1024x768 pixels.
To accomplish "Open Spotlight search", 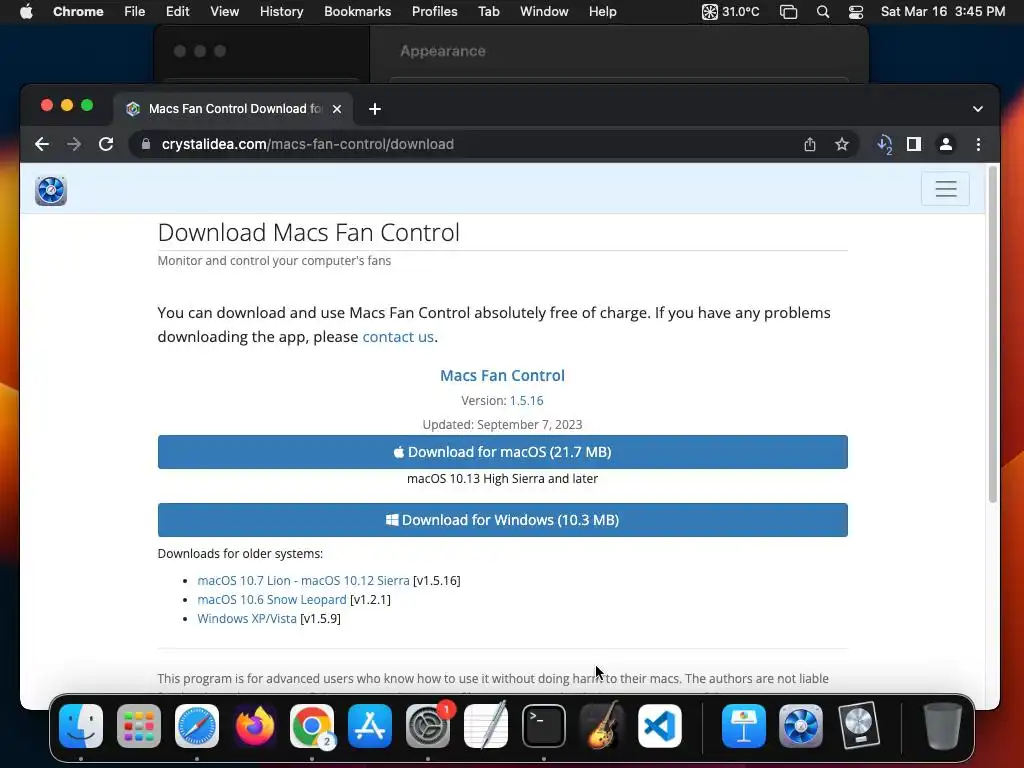I will coord(823,12).
